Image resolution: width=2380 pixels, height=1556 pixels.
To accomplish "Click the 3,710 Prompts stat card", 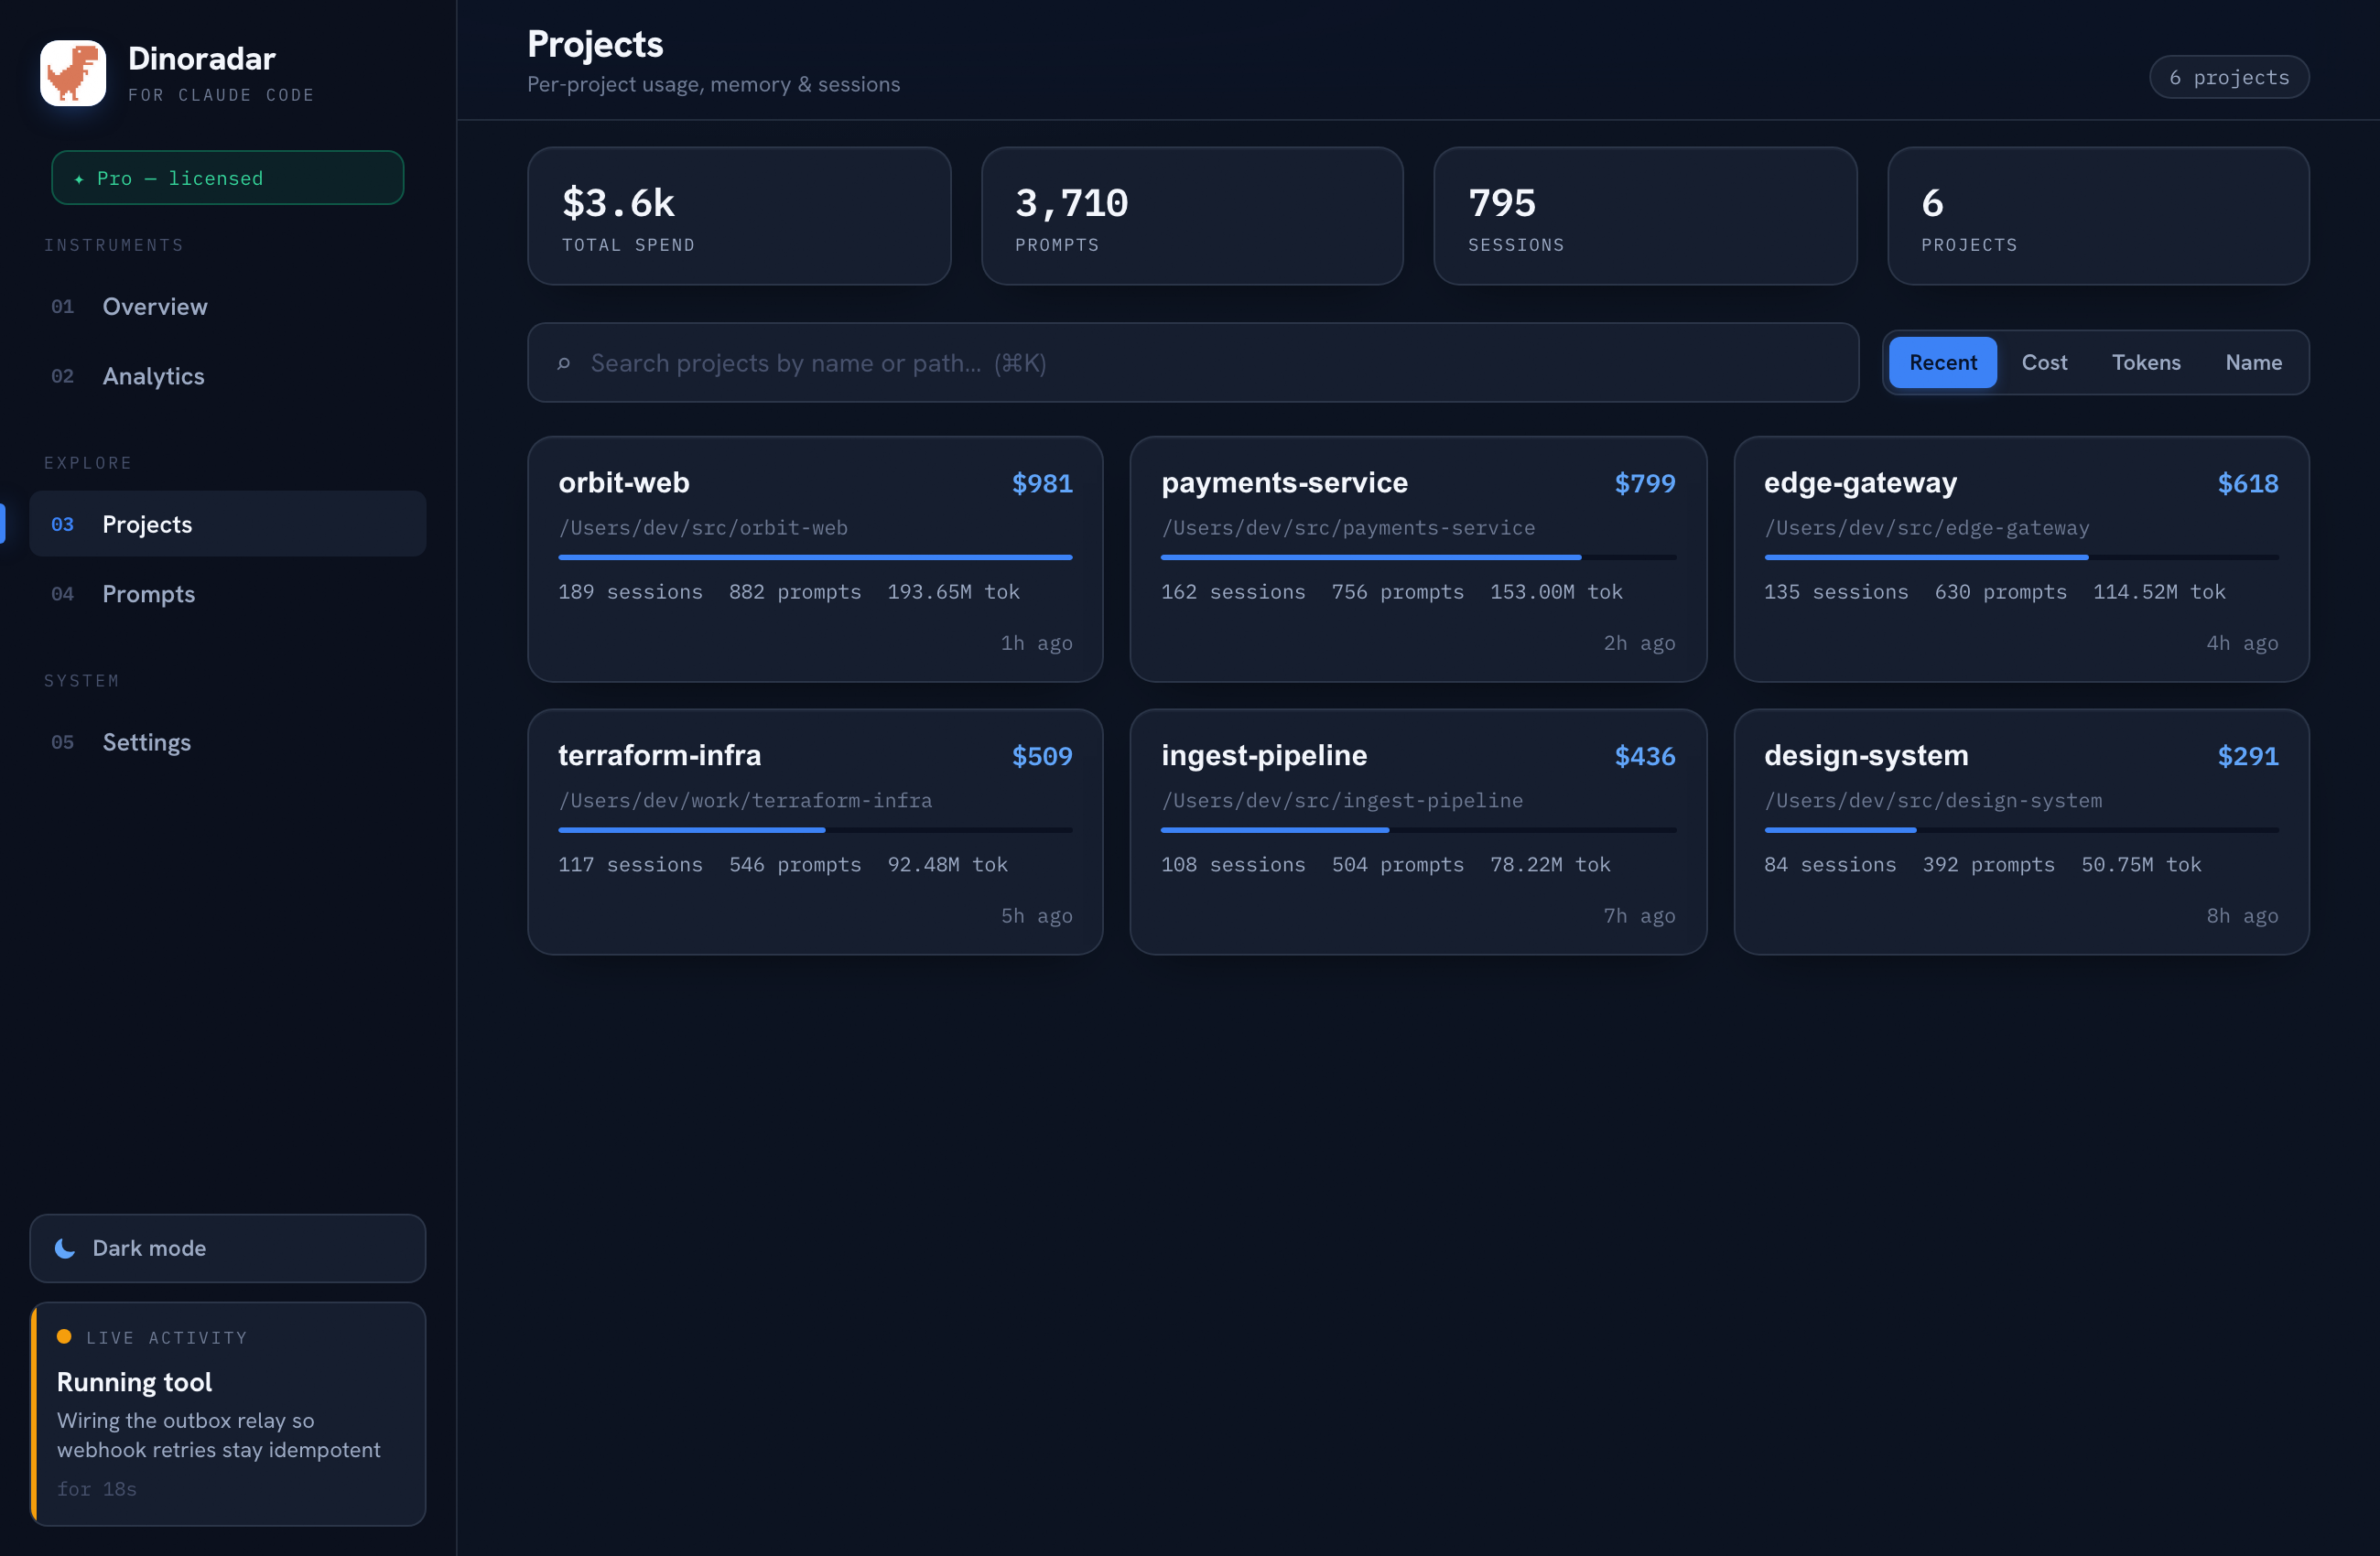I will (x=1192, y=216).
